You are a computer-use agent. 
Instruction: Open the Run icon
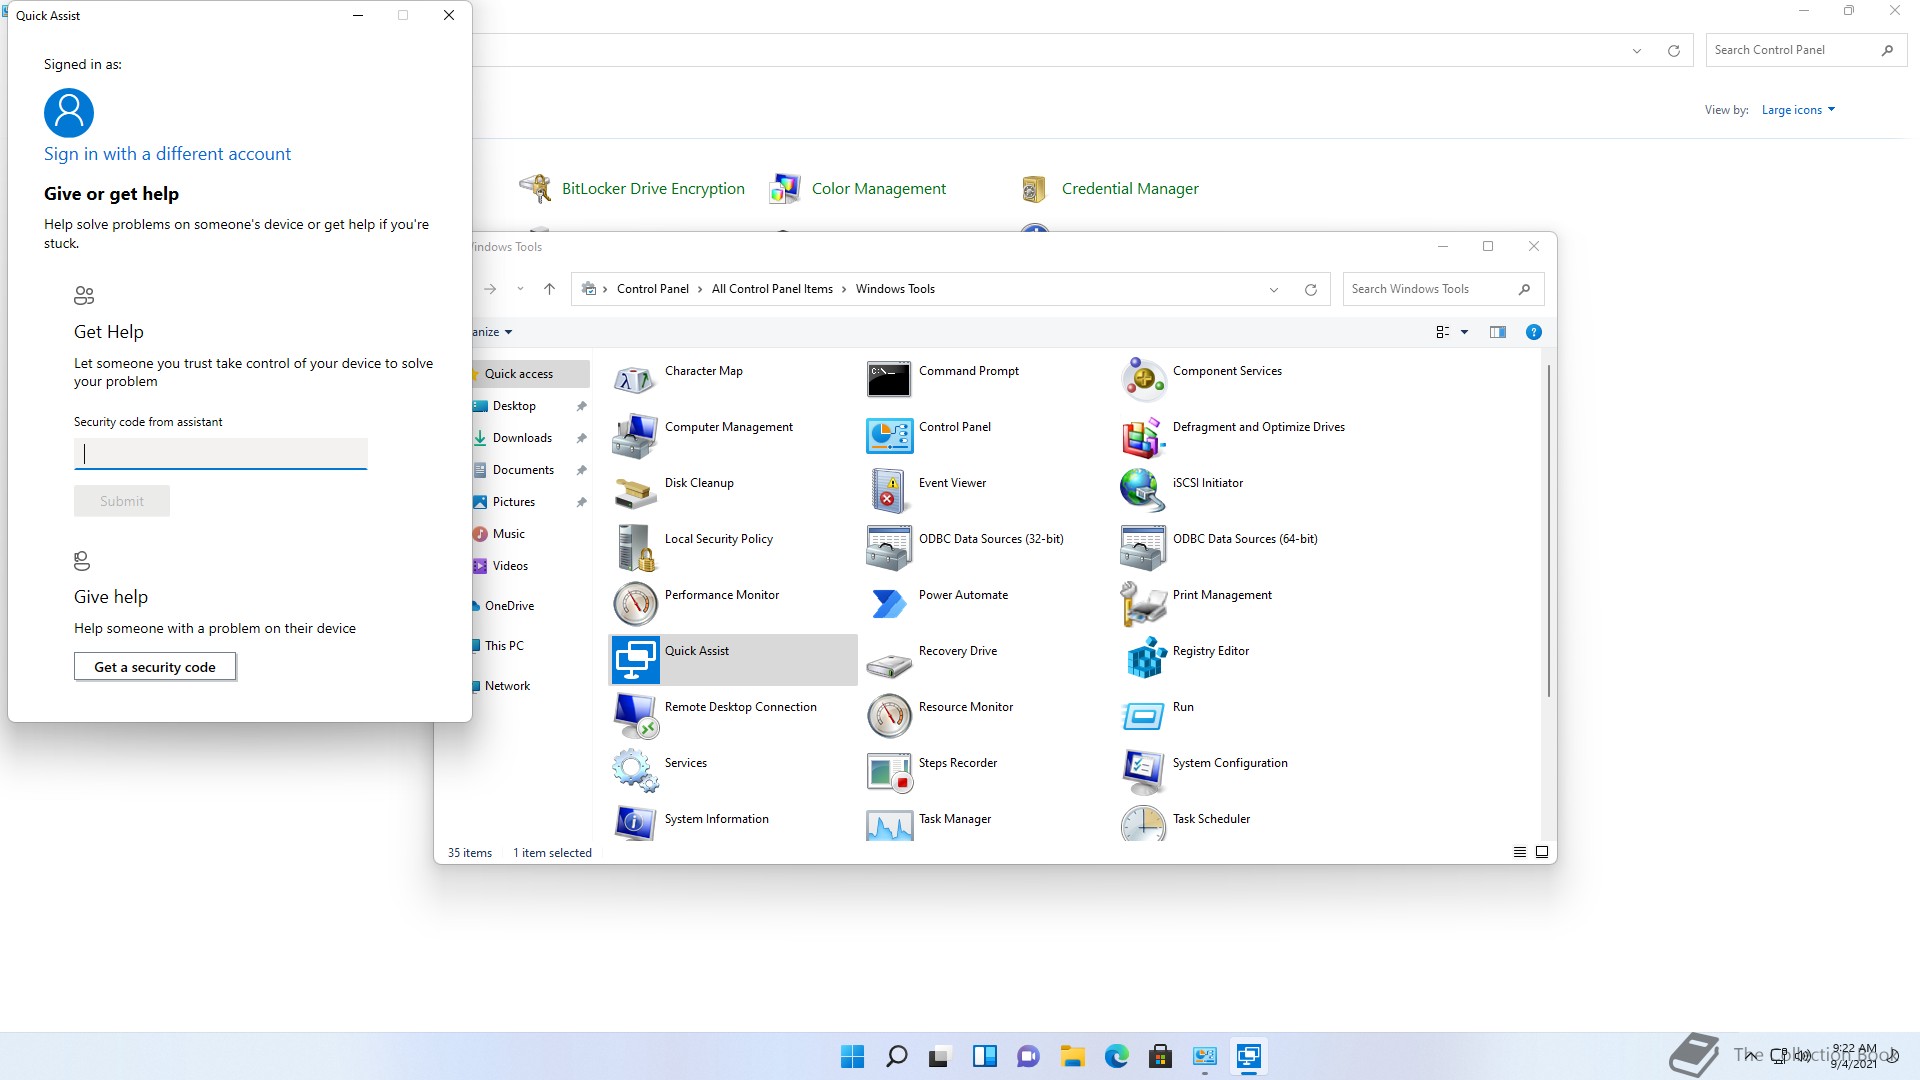(x=1143, y=716)
